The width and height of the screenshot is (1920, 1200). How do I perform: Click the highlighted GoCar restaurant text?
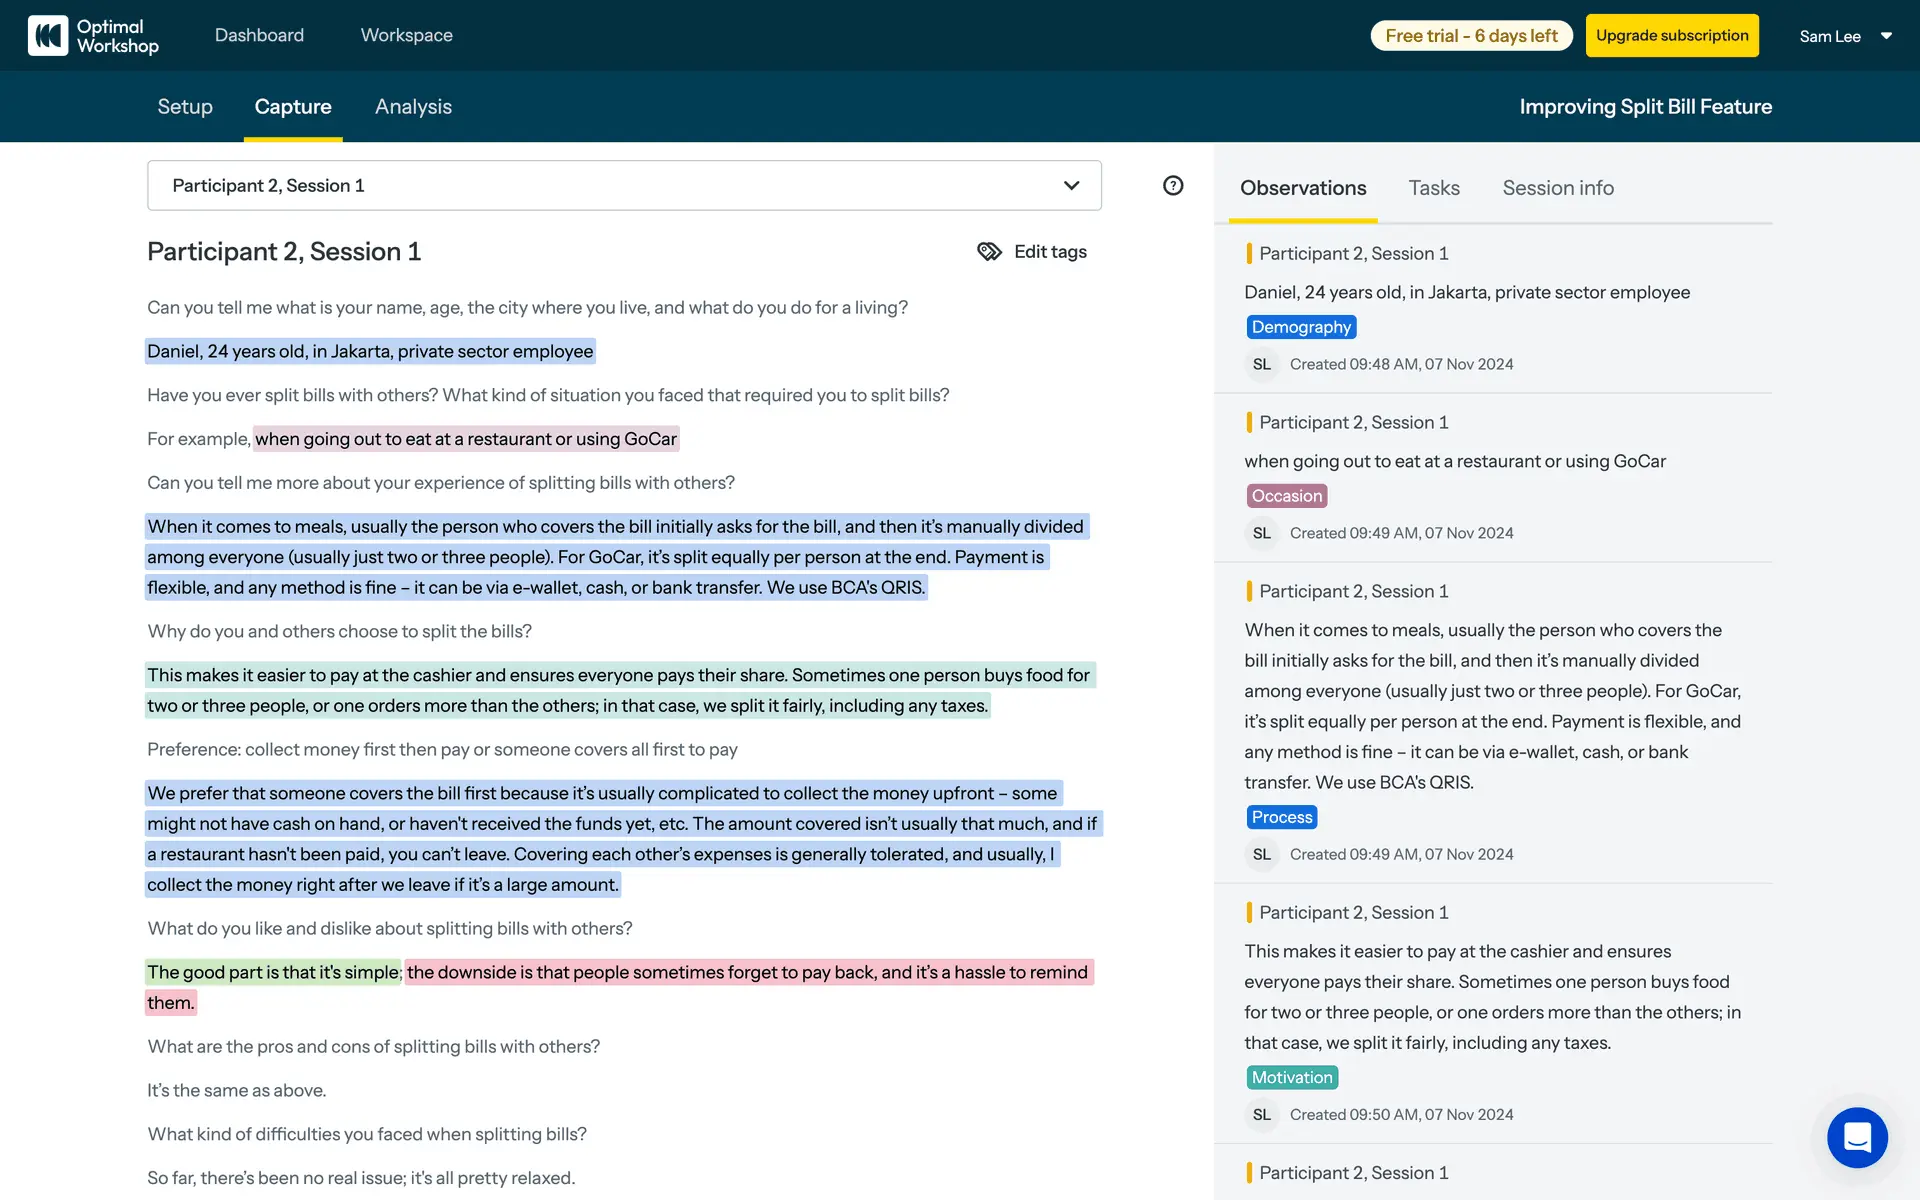pos(466,439)
